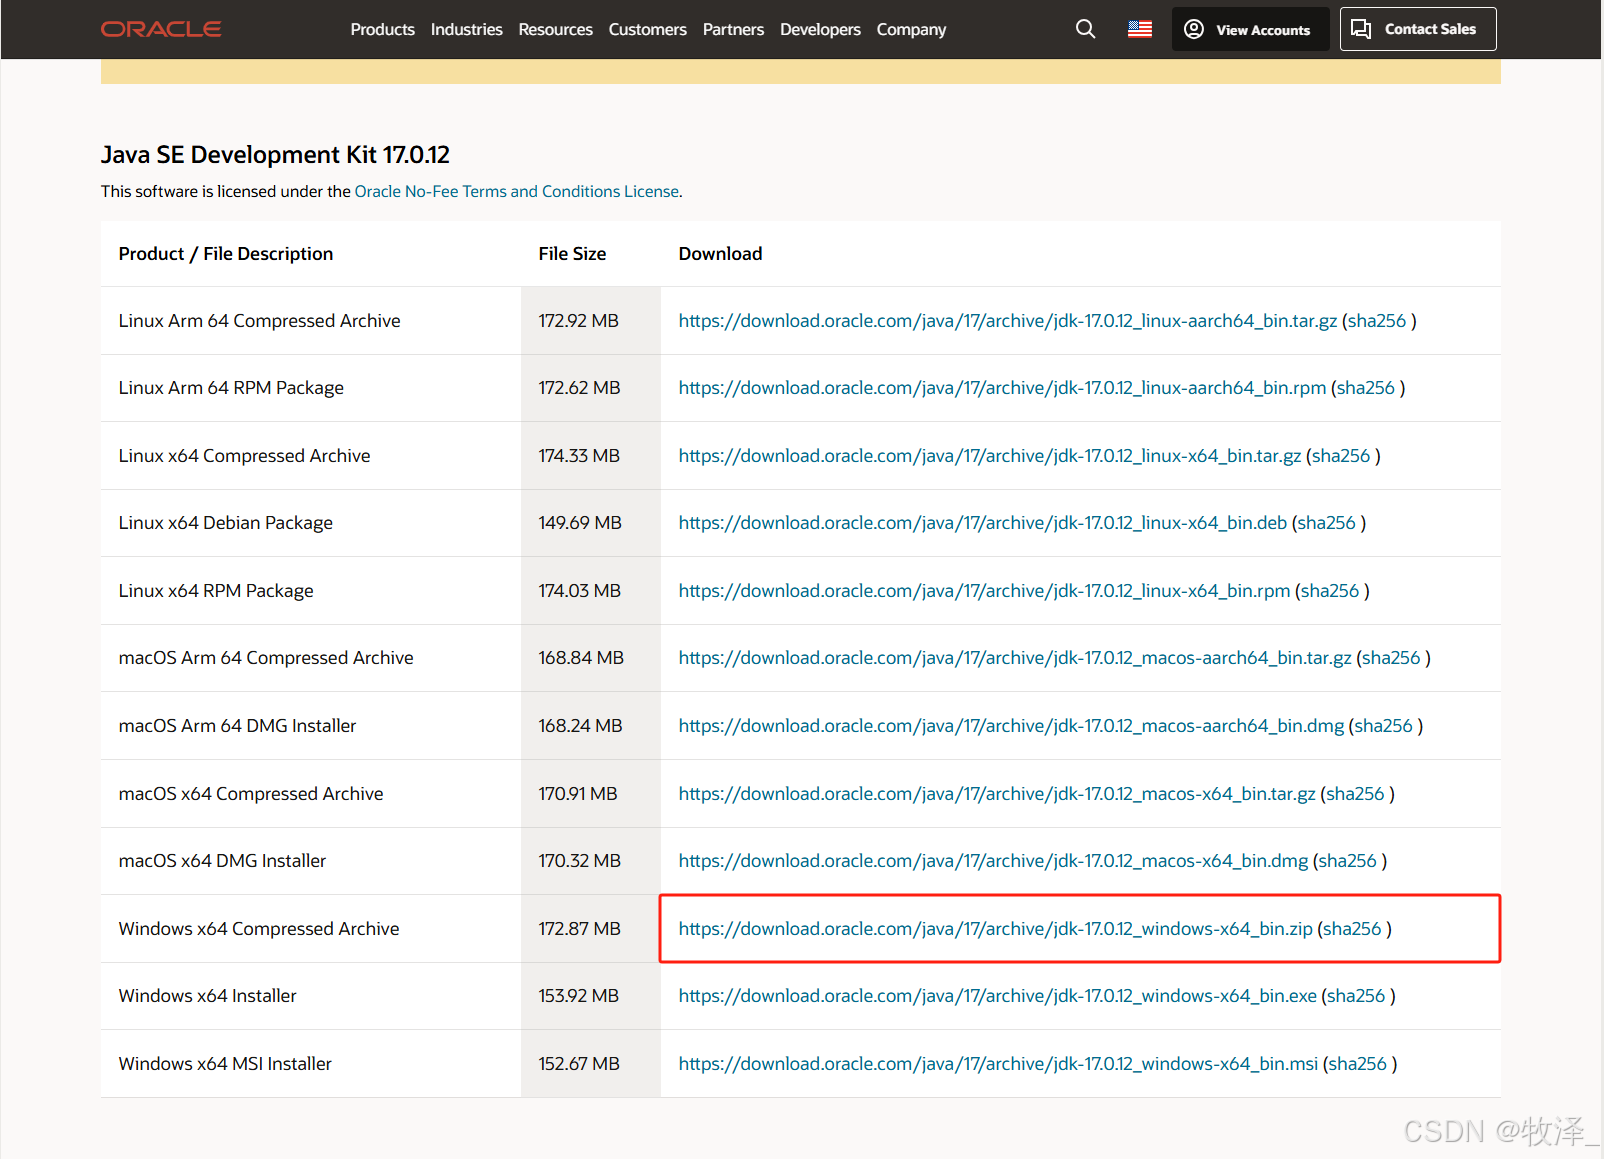Click the Oracle logo
Viewport: 1604px width, 1159px height.
click(161, 29)
